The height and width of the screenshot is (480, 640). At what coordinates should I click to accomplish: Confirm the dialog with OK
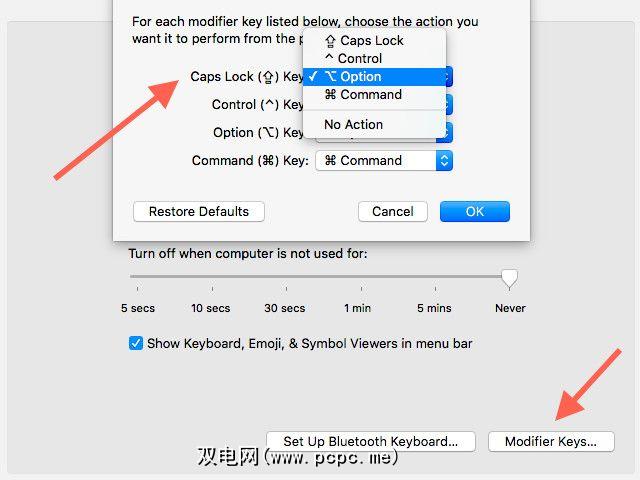(475, 211)
